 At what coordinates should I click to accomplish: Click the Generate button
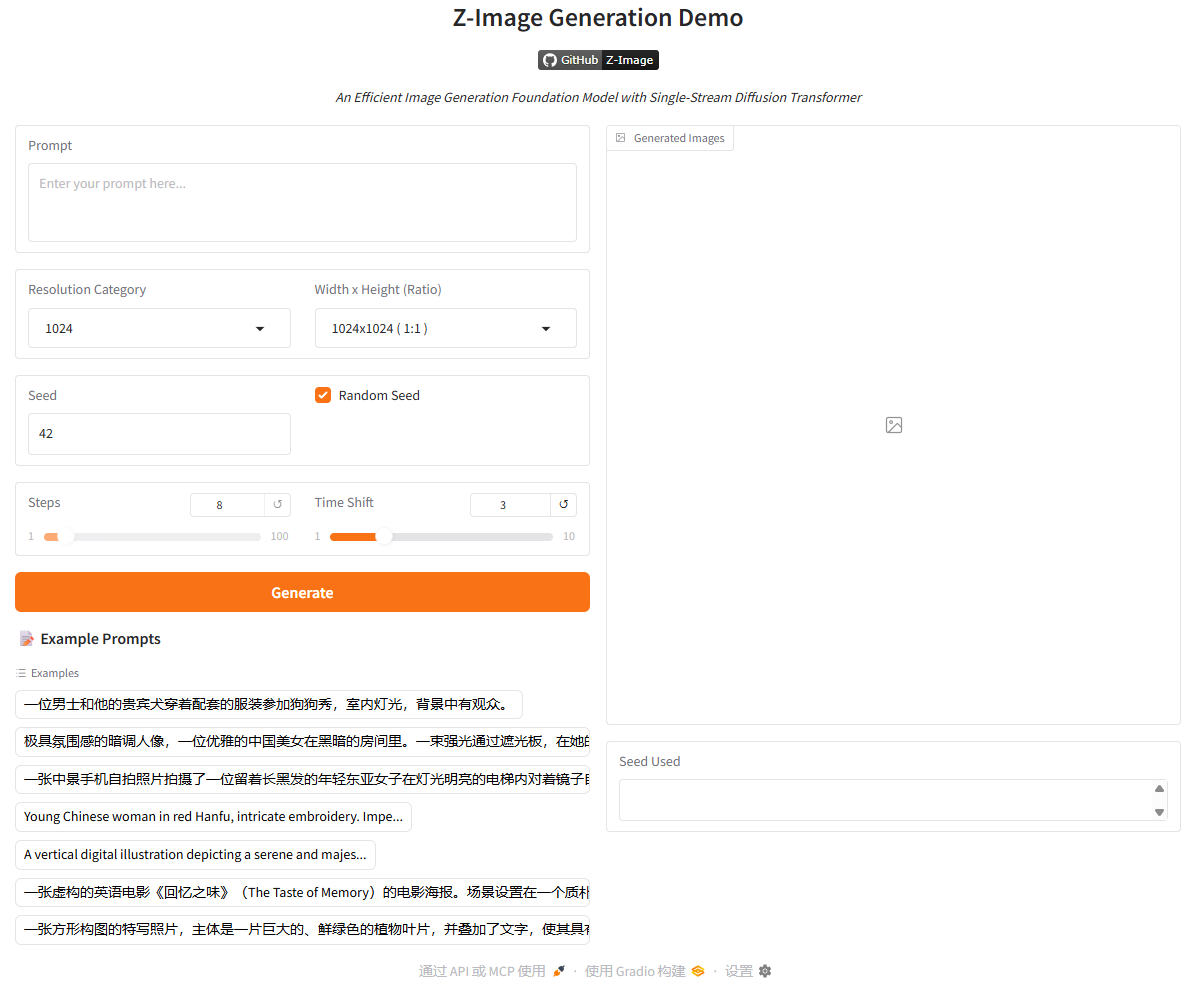click(302, 592)
